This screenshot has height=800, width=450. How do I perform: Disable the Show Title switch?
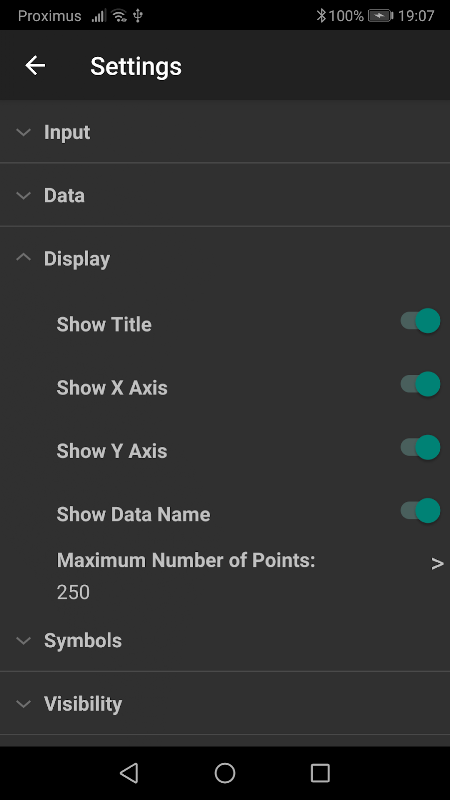click(420, 321)
